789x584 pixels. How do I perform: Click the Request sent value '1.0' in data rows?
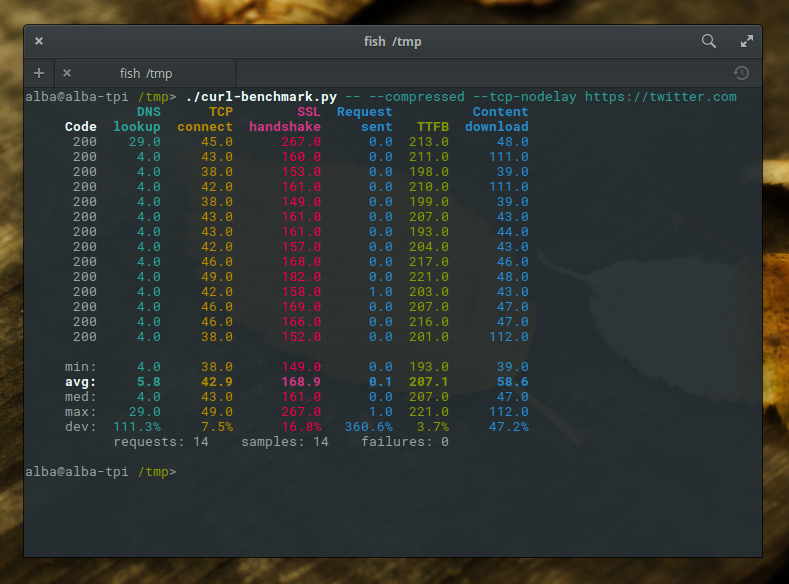380,292
